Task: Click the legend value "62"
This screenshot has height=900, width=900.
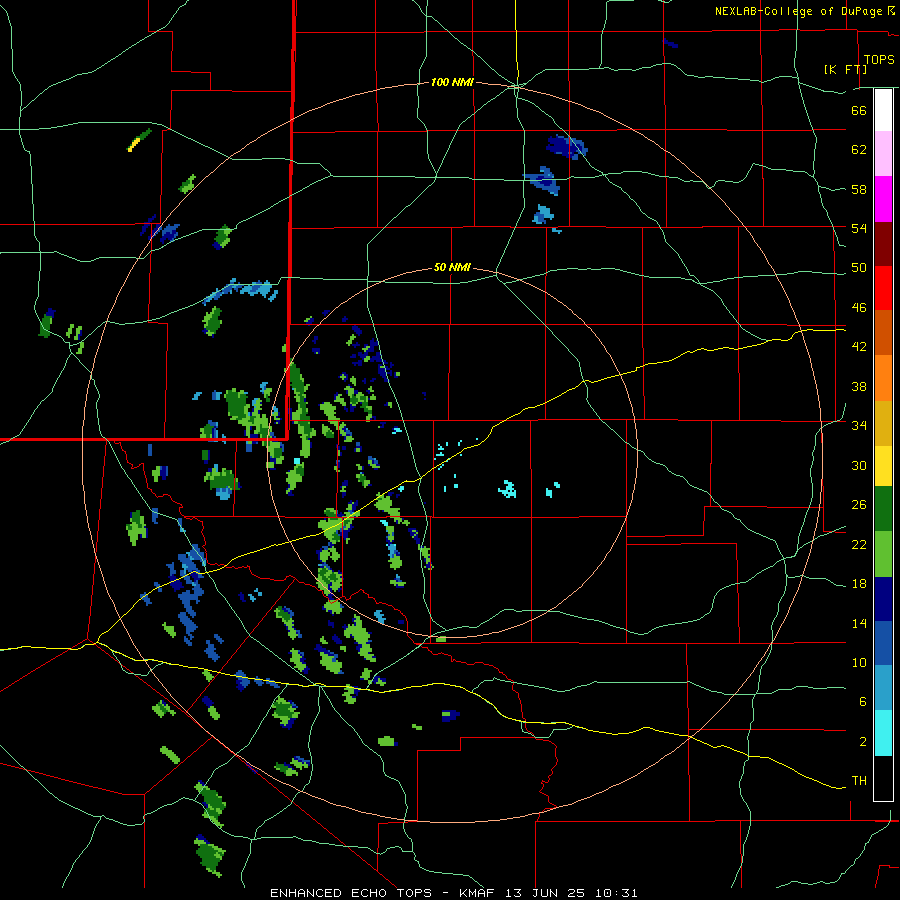Action: coord(859,150)
